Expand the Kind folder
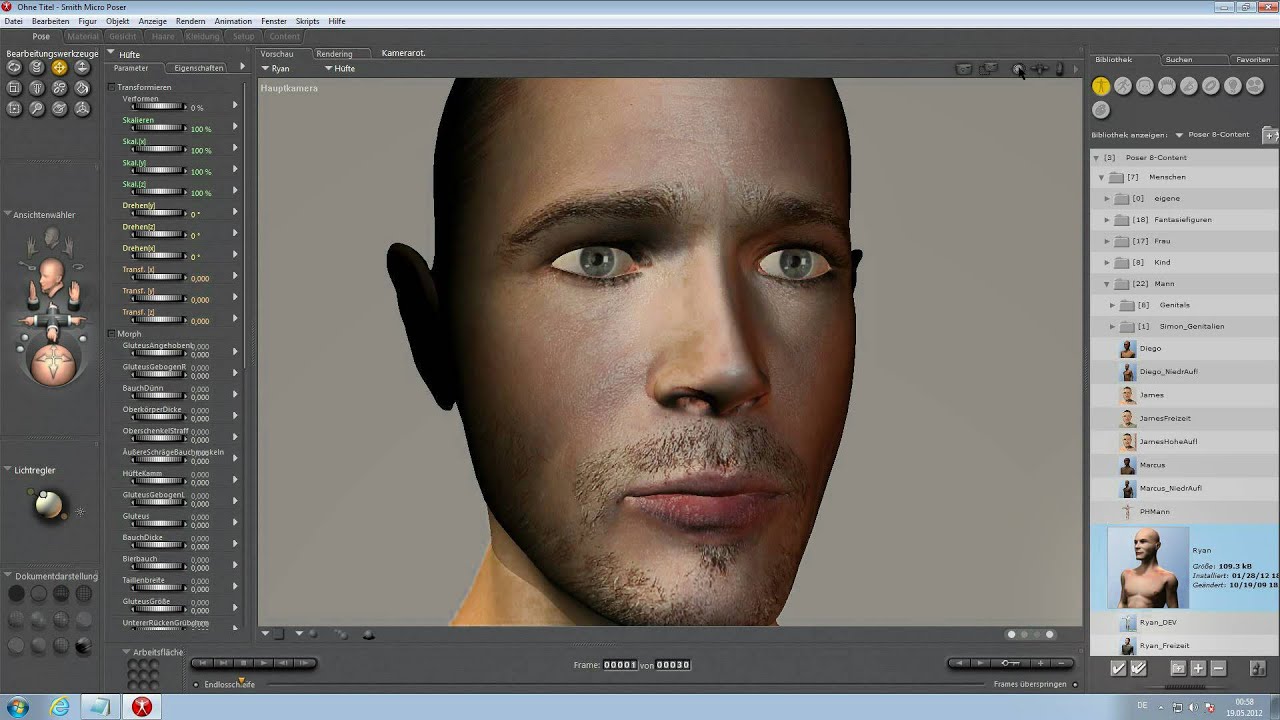The image size is (1280, 720). [1107, 262]
